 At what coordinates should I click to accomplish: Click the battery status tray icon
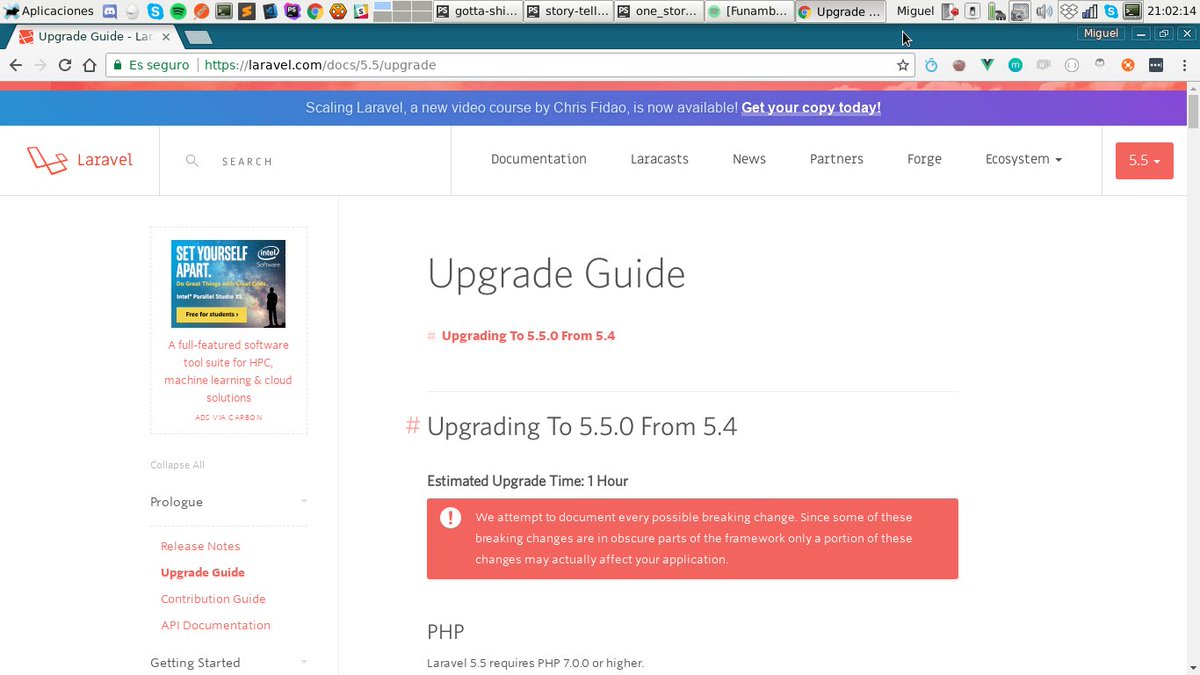(994, 11)
